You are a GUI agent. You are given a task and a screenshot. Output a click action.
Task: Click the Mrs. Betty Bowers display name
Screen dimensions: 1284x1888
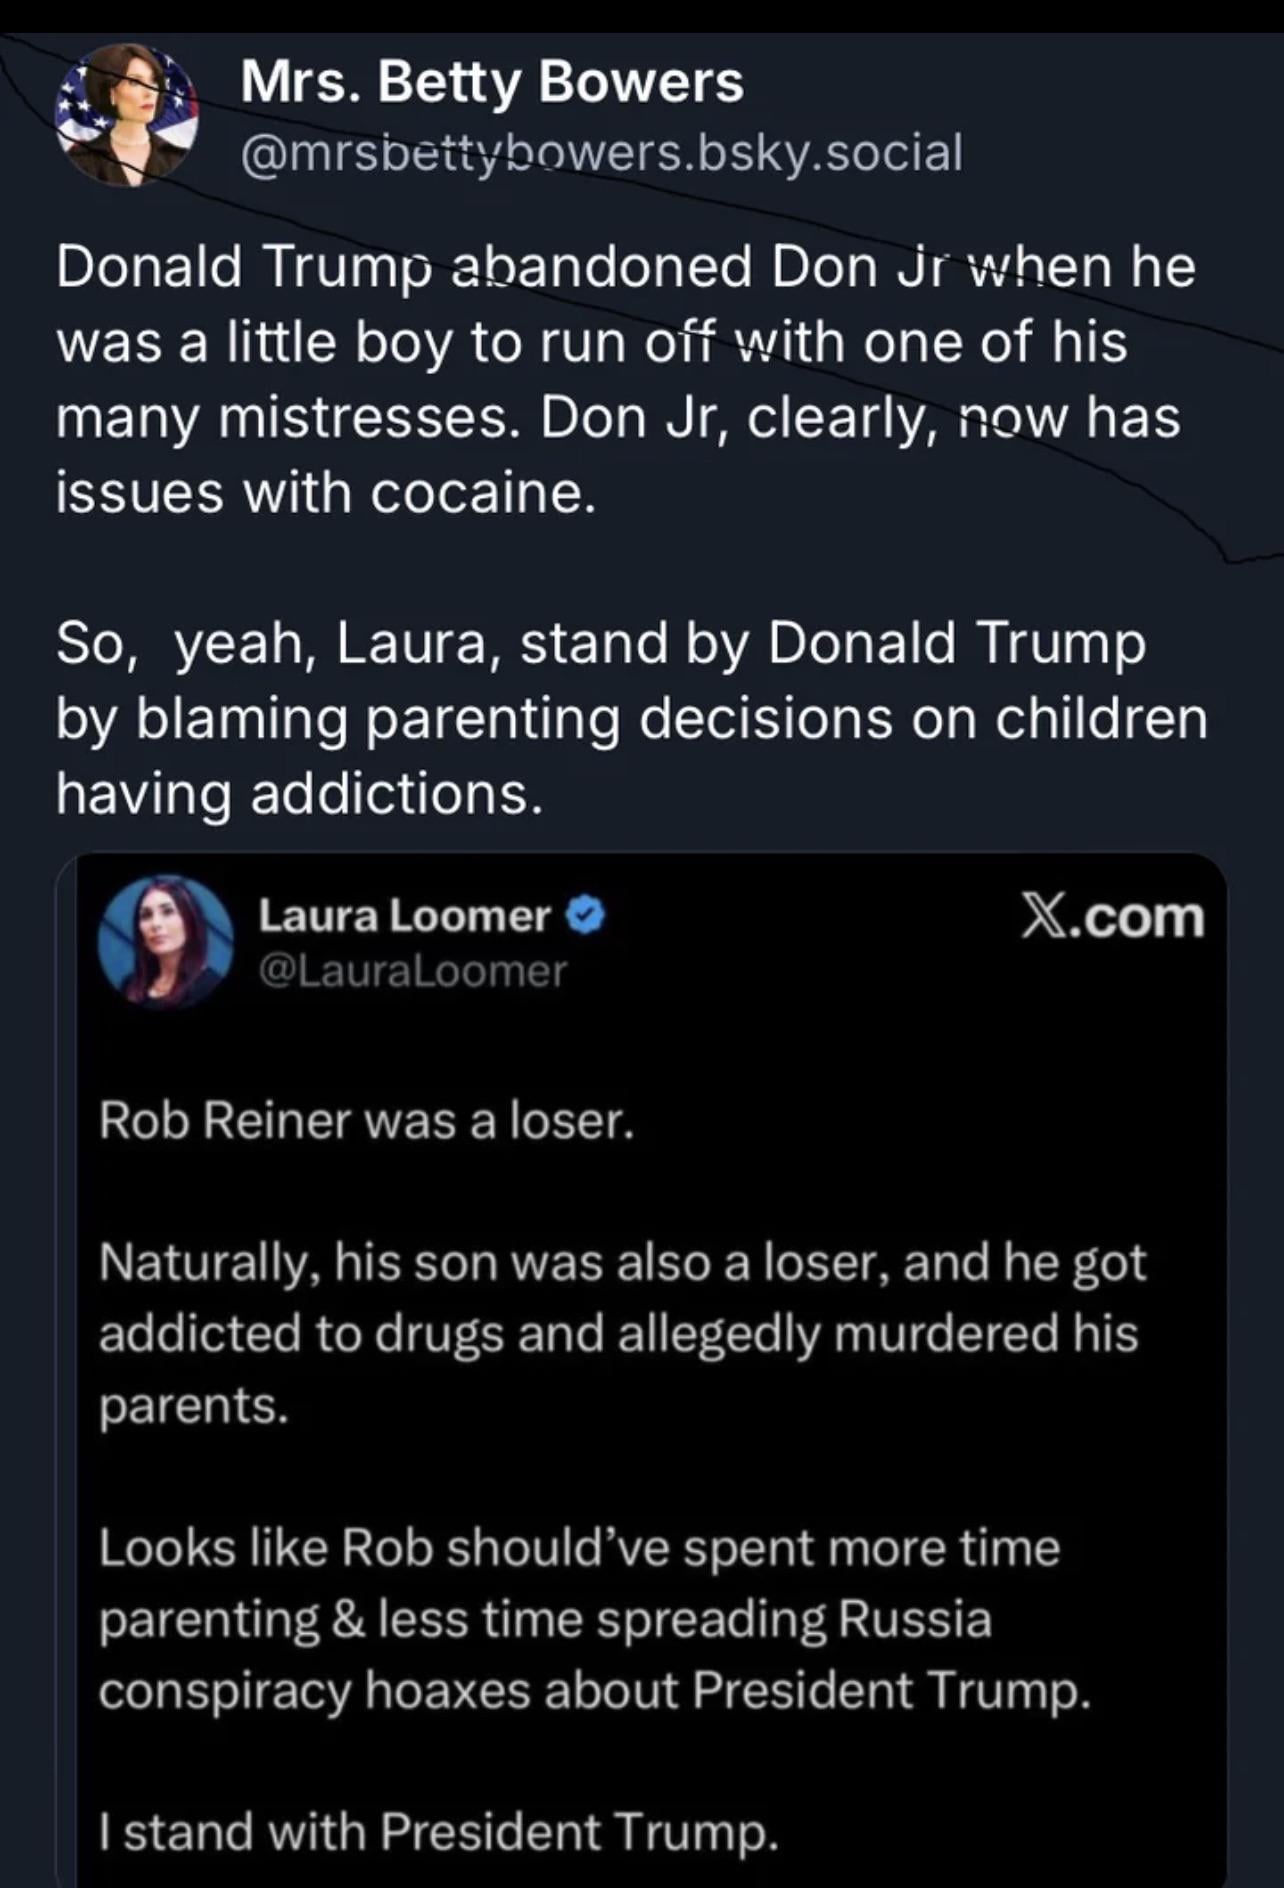click(x=491, y=82)
